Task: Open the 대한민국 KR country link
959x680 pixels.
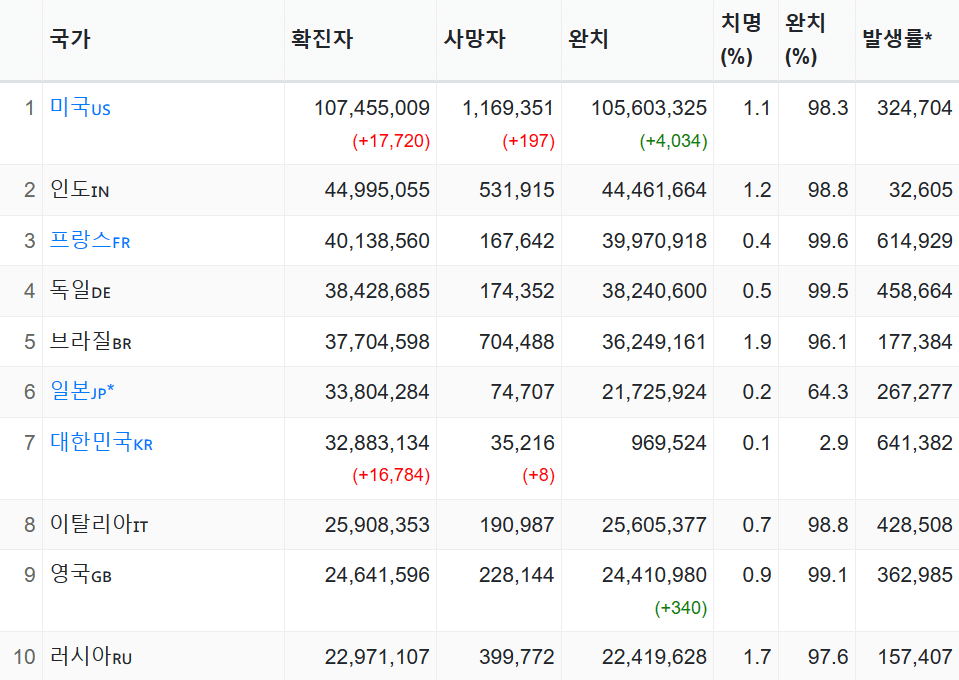Action: tap(102, 442)
